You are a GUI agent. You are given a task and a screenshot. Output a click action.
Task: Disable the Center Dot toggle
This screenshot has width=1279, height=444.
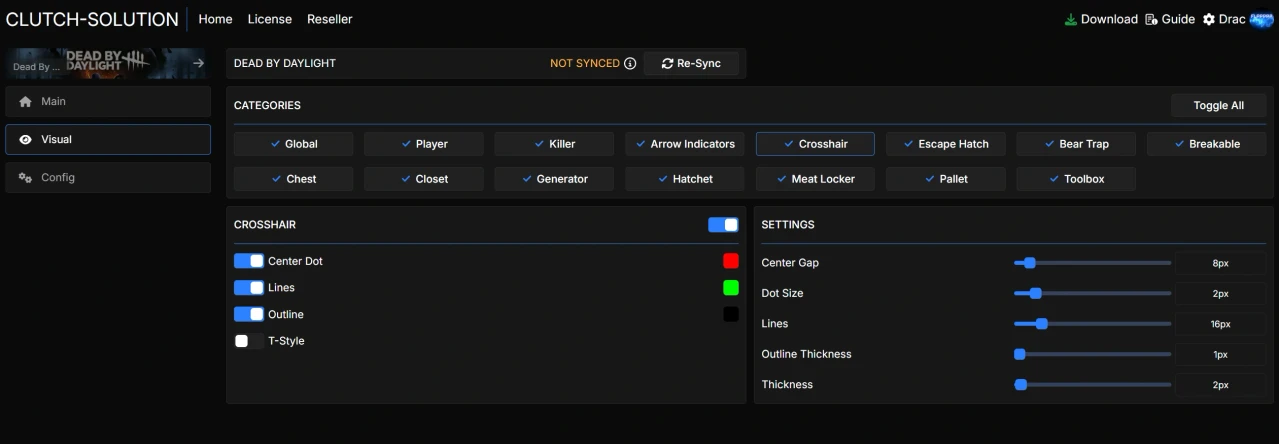pos(249,261)
